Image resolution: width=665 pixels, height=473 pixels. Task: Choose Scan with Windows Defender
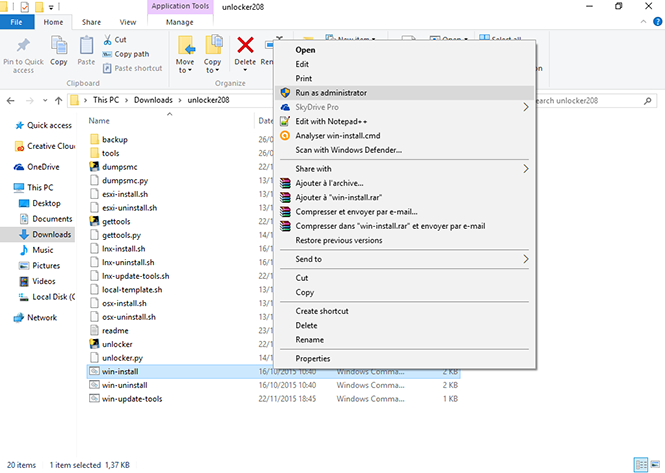[405, 150]
